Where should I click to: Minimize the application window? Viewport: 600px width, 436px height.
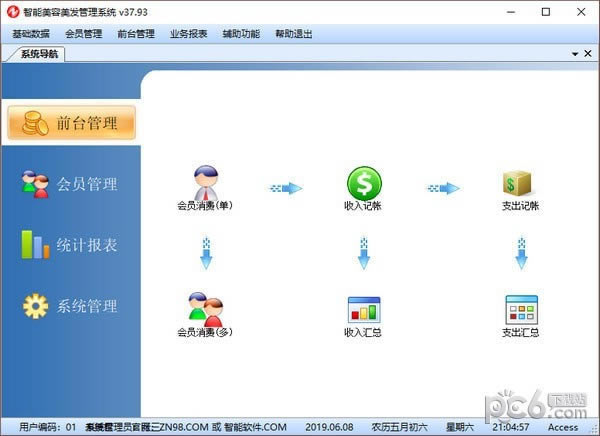pos(511,12)
